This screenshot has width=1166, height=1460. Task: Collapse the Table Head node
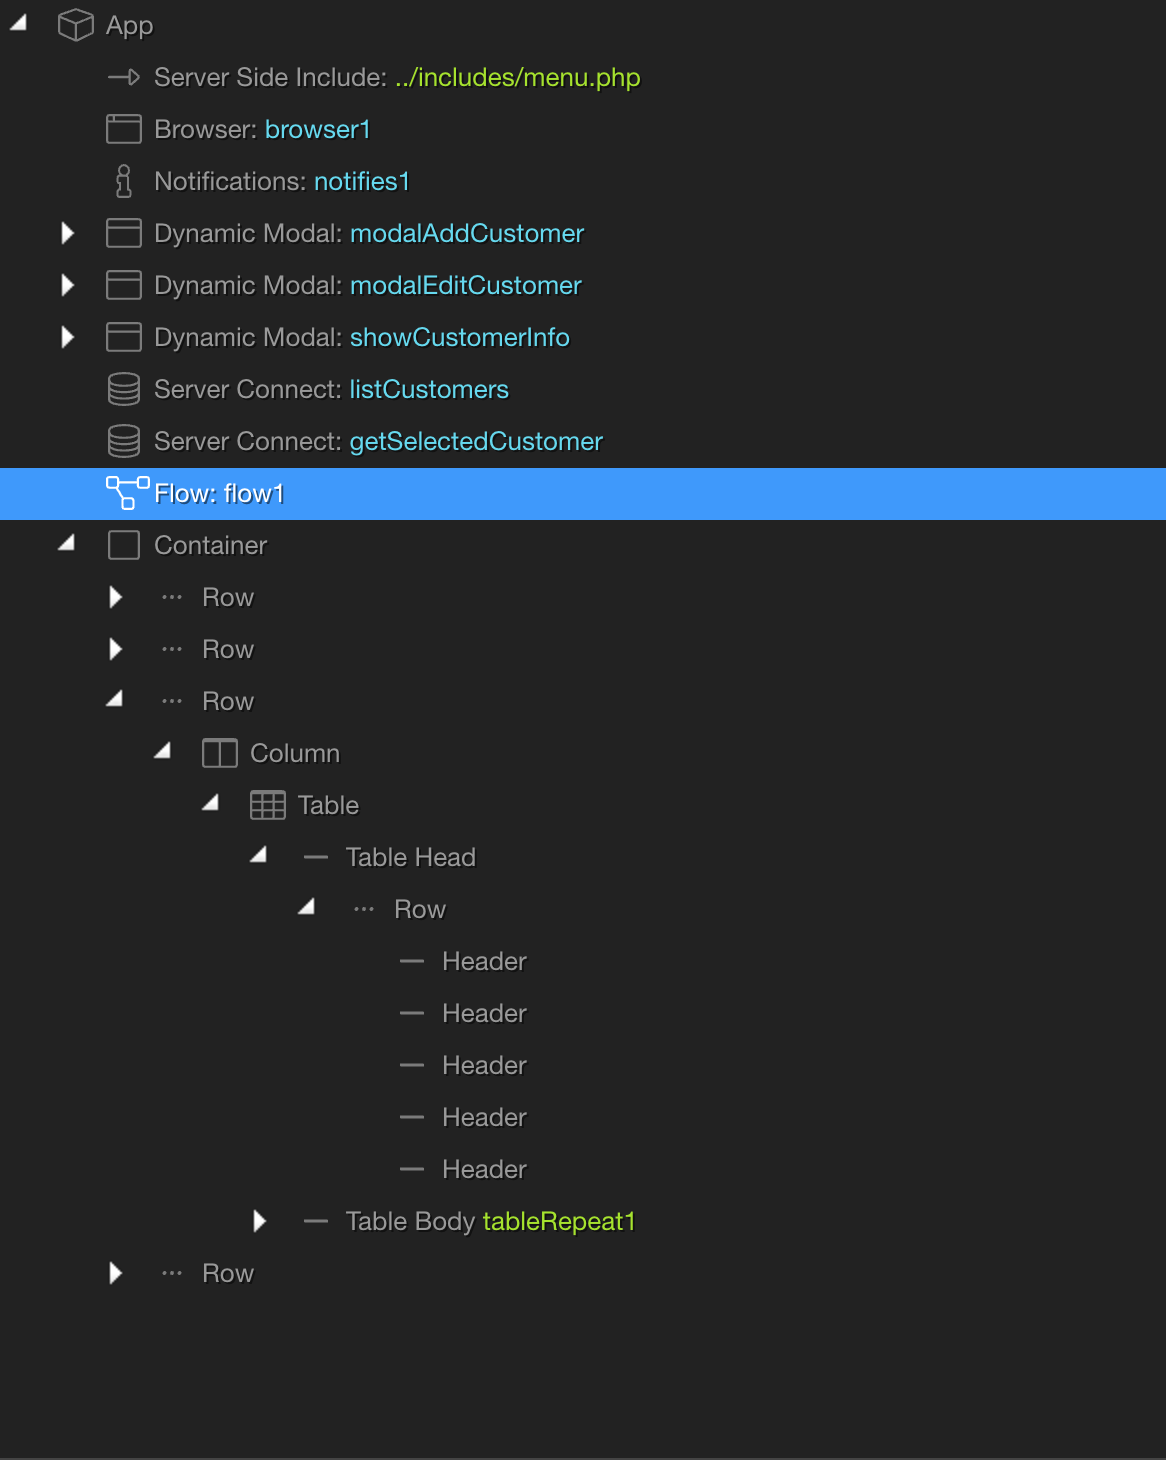pos(259,856)
